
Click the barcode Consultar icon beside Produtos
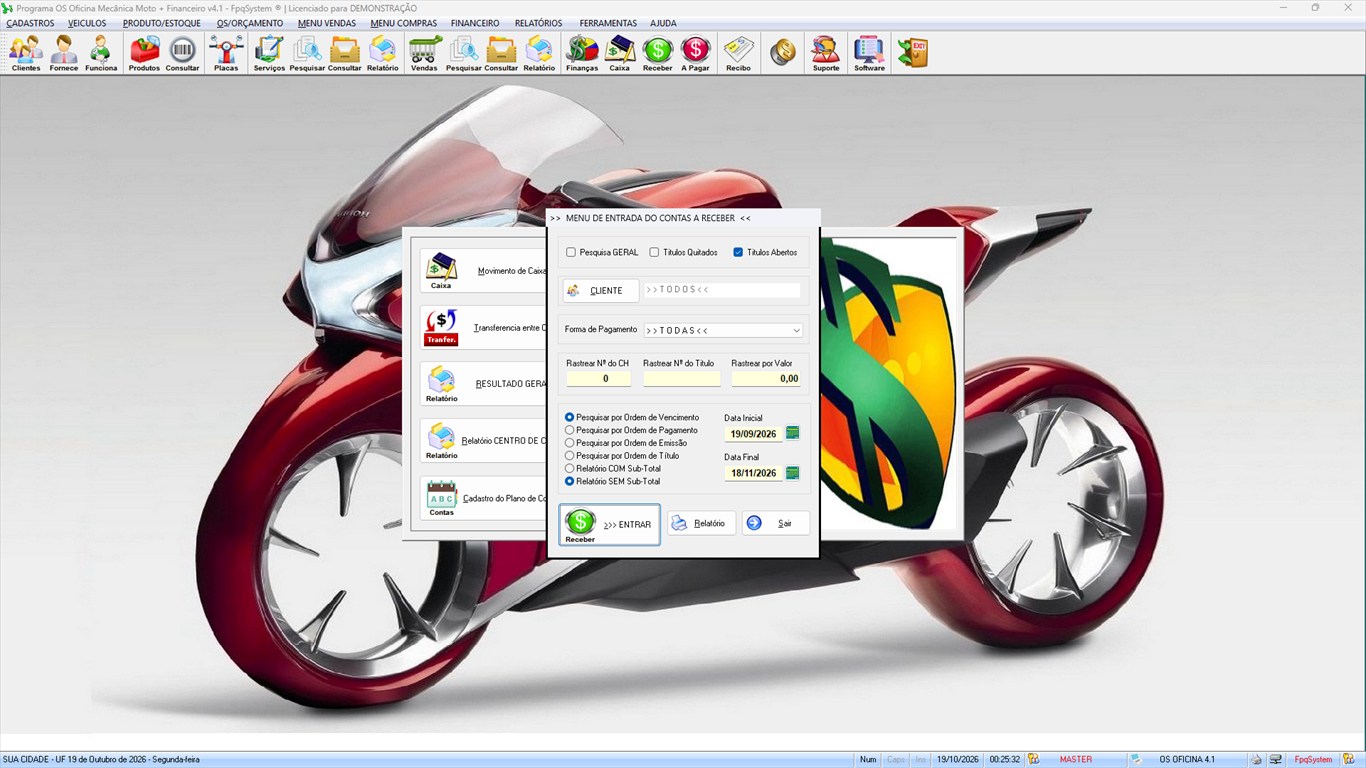[182, 53]
